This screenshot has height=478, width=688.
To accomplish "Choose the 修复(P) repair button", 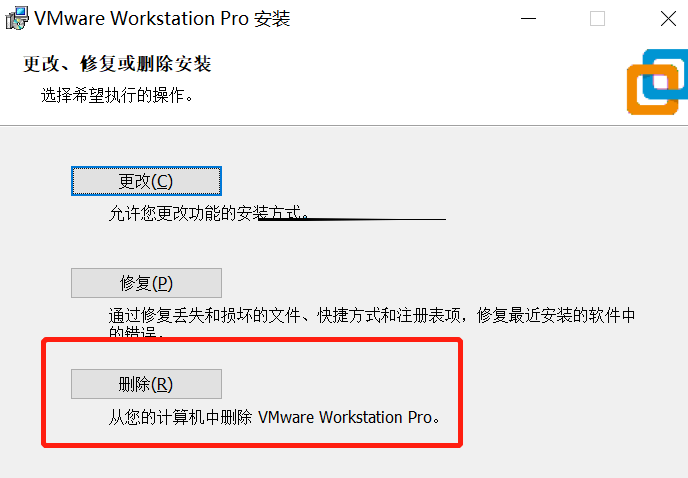I will click(x=146, y=283).
